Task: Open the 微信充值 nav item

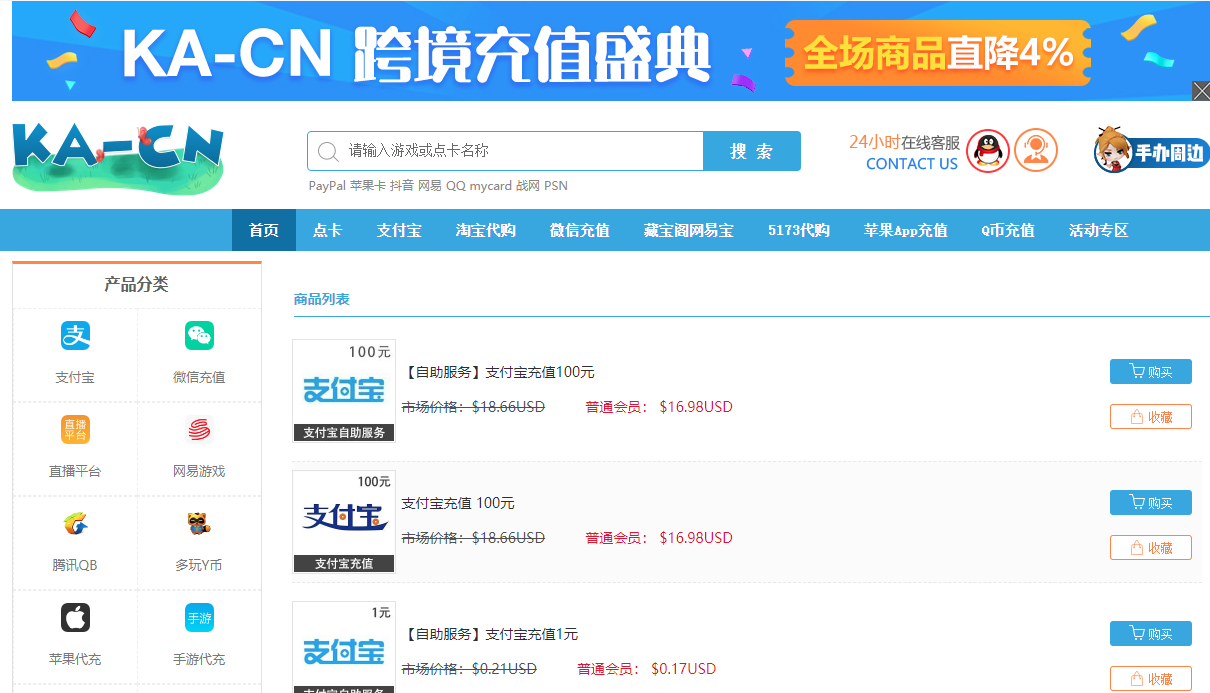Action: [580, 230]
